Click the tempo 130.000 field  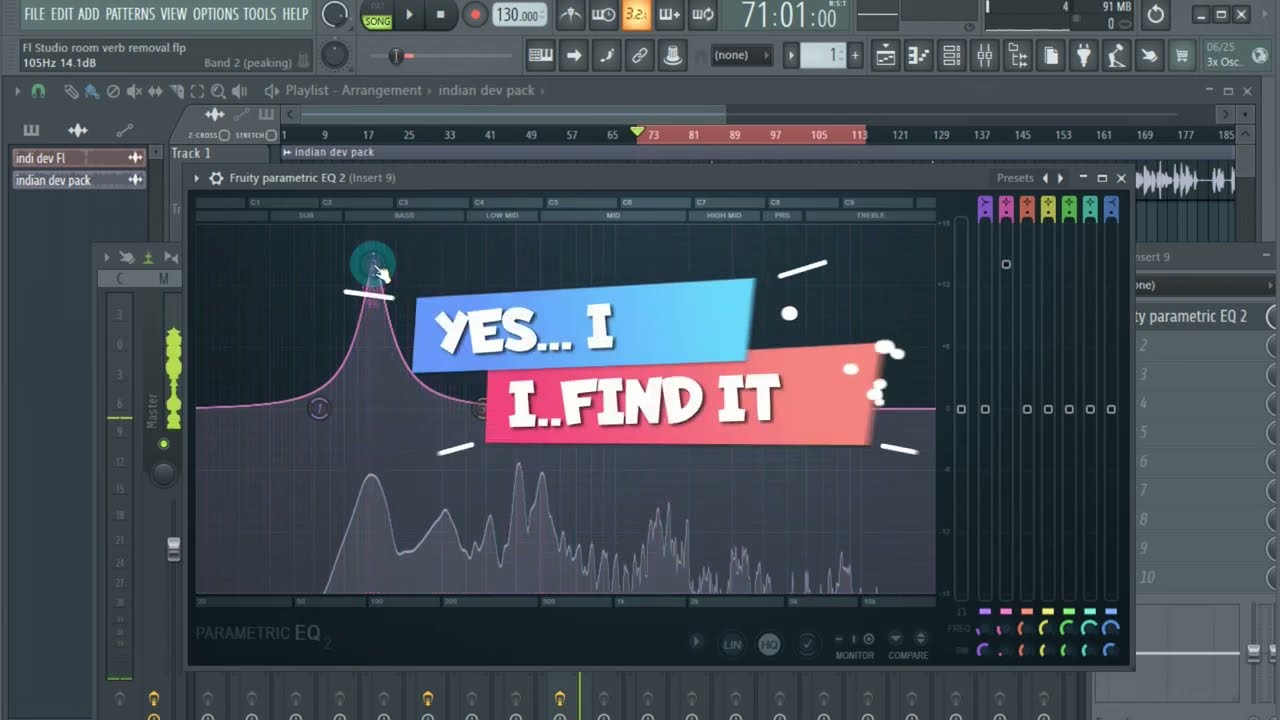(x=521, y=15)
